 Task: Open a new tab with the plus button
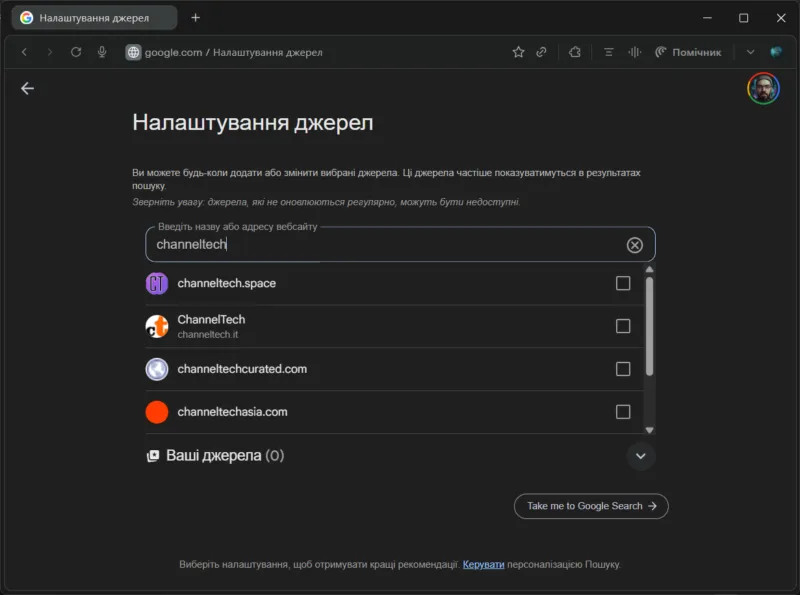click(x=195, y=18)
